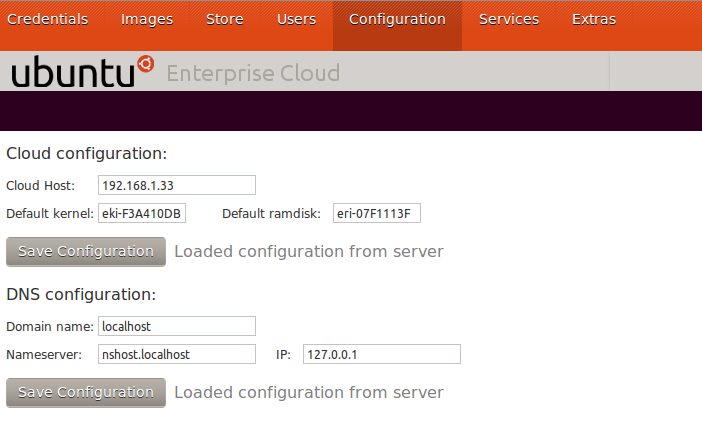Click the DNS IP address field

point(381,354)
